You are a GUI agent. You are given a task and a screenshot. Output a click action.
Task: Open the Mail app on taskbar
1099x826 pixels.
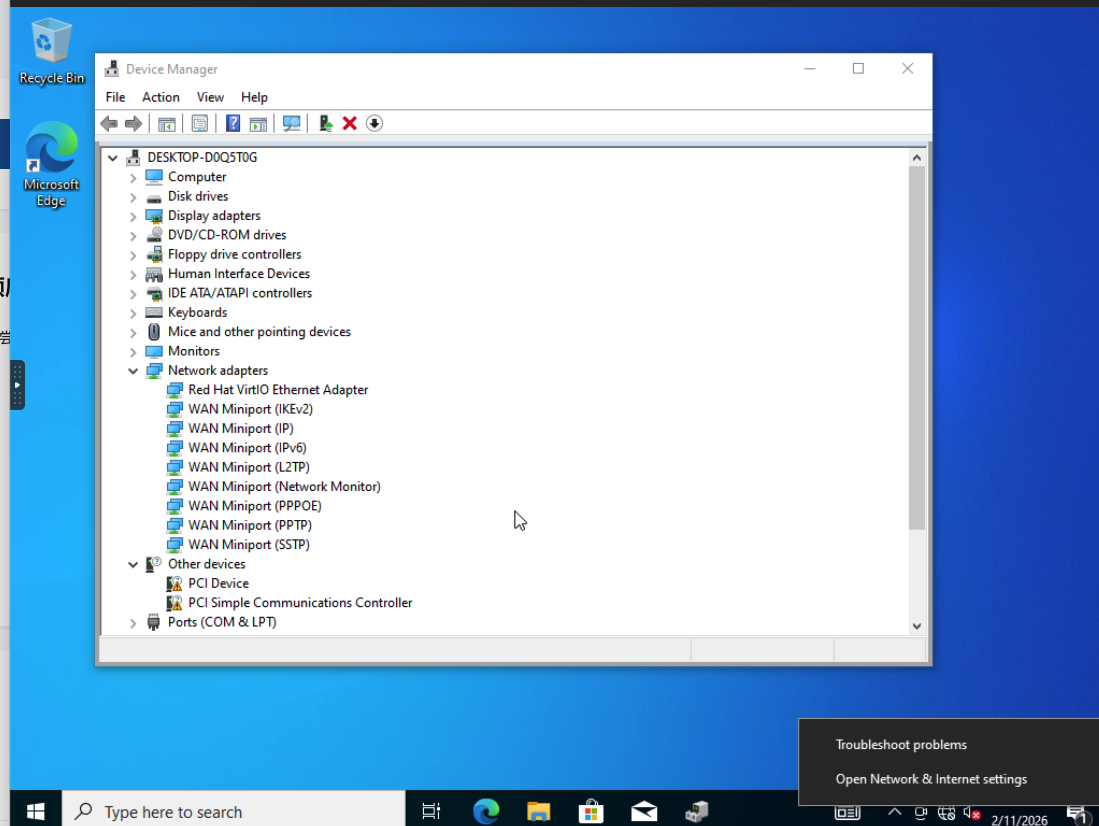pos(643,811)
